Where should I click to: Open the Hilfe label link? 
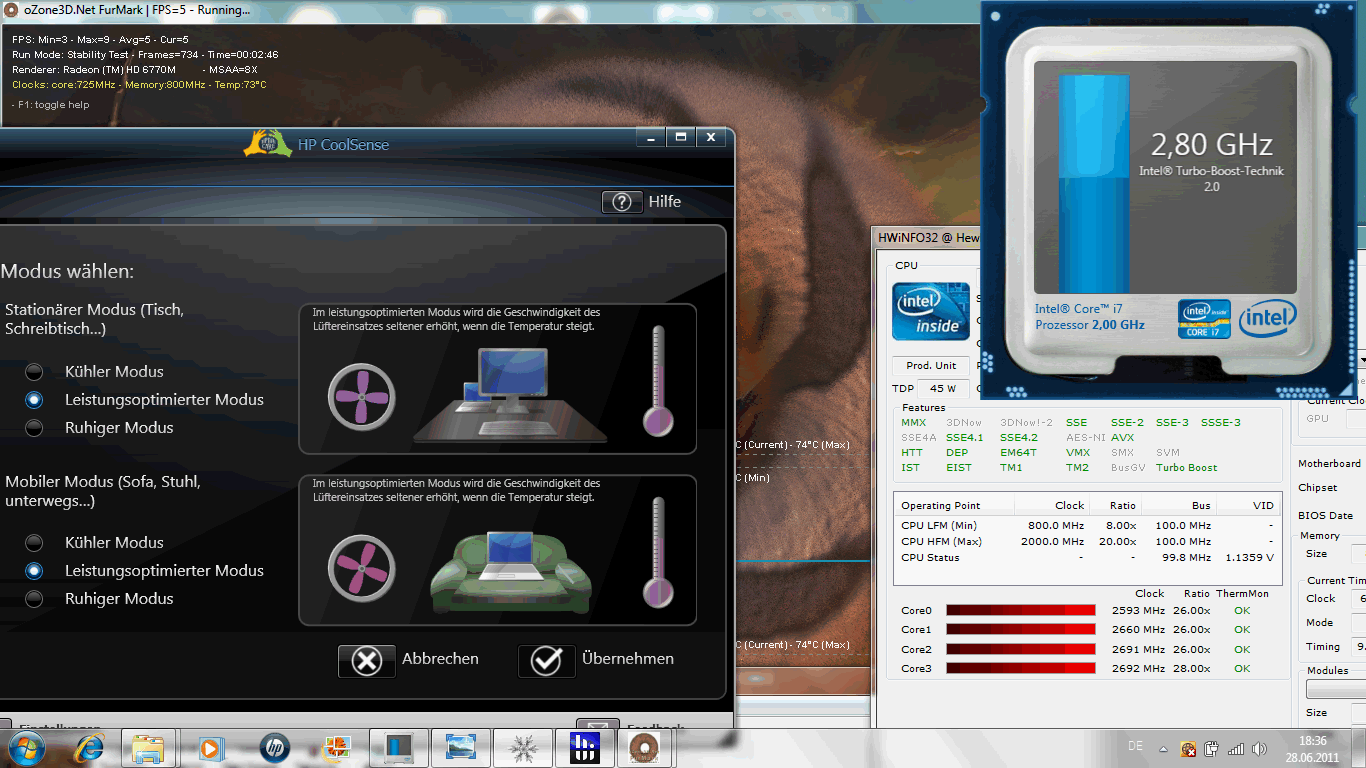click(664, 201)
